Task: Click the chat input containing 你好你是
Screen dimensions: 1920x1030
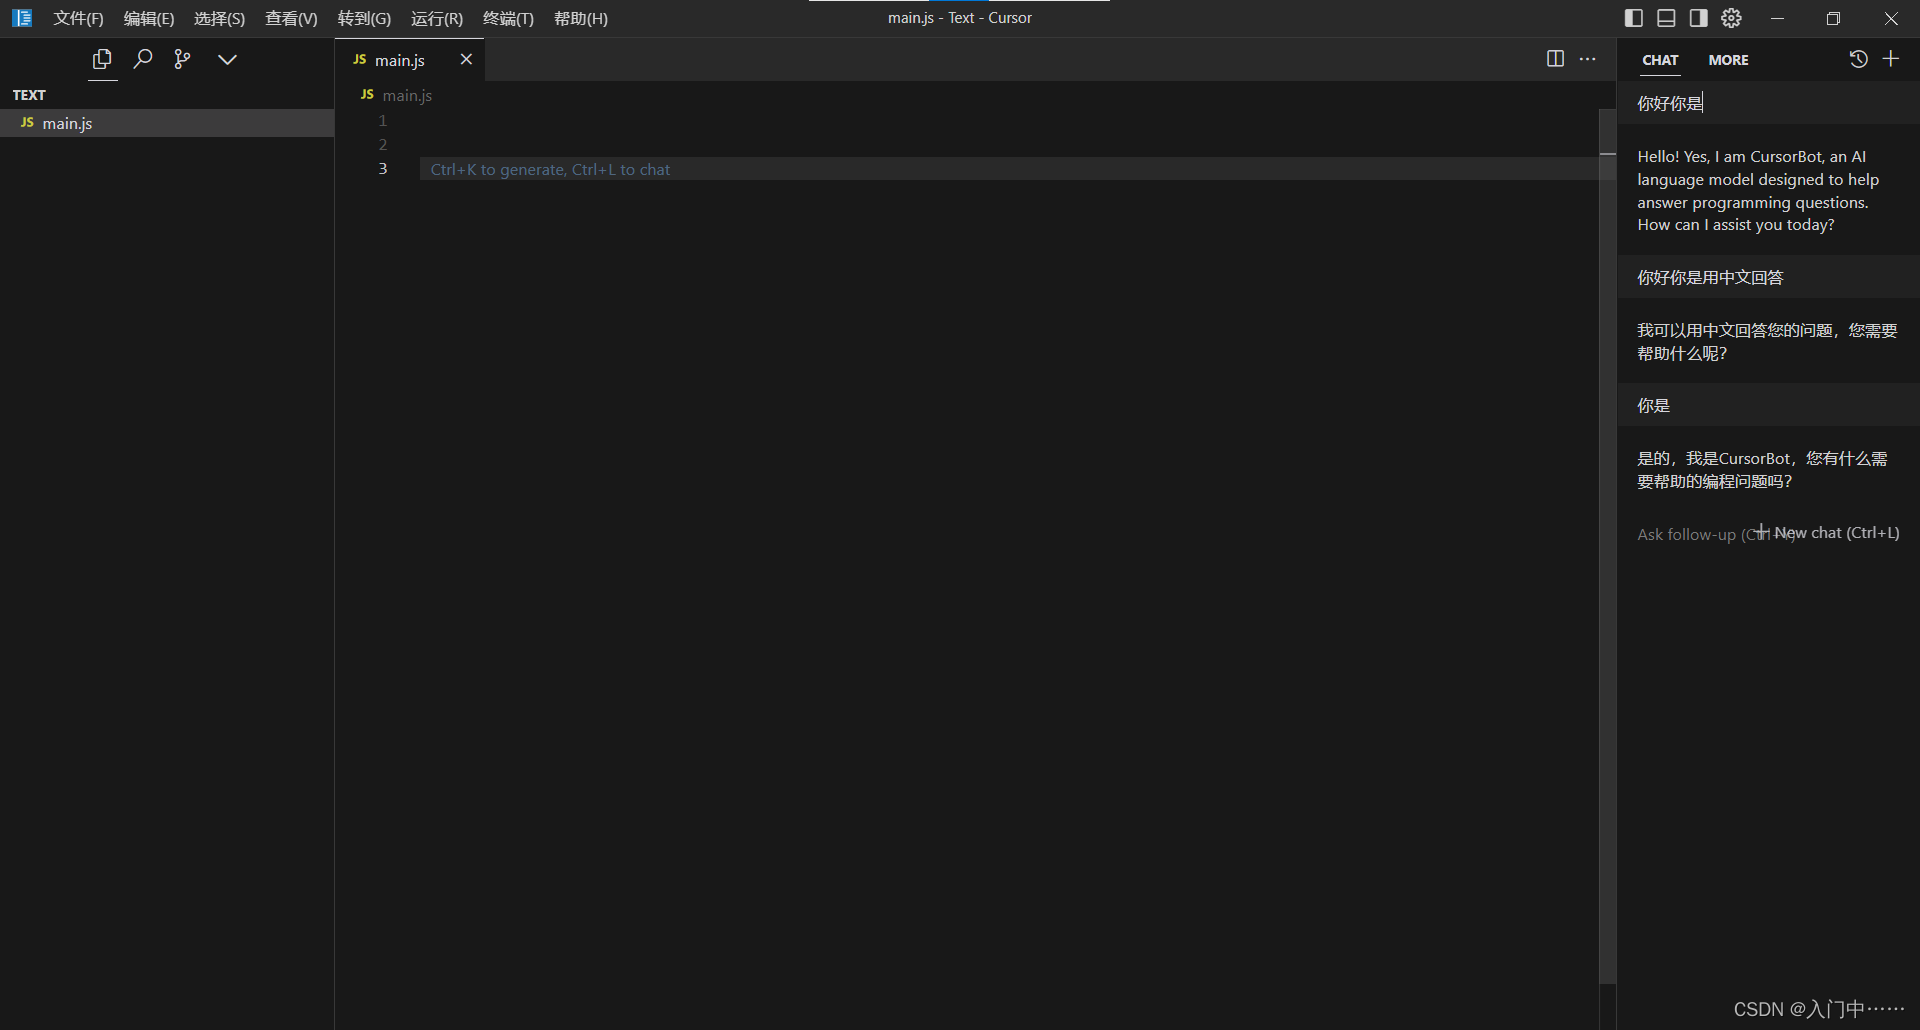Action: 1768,103
